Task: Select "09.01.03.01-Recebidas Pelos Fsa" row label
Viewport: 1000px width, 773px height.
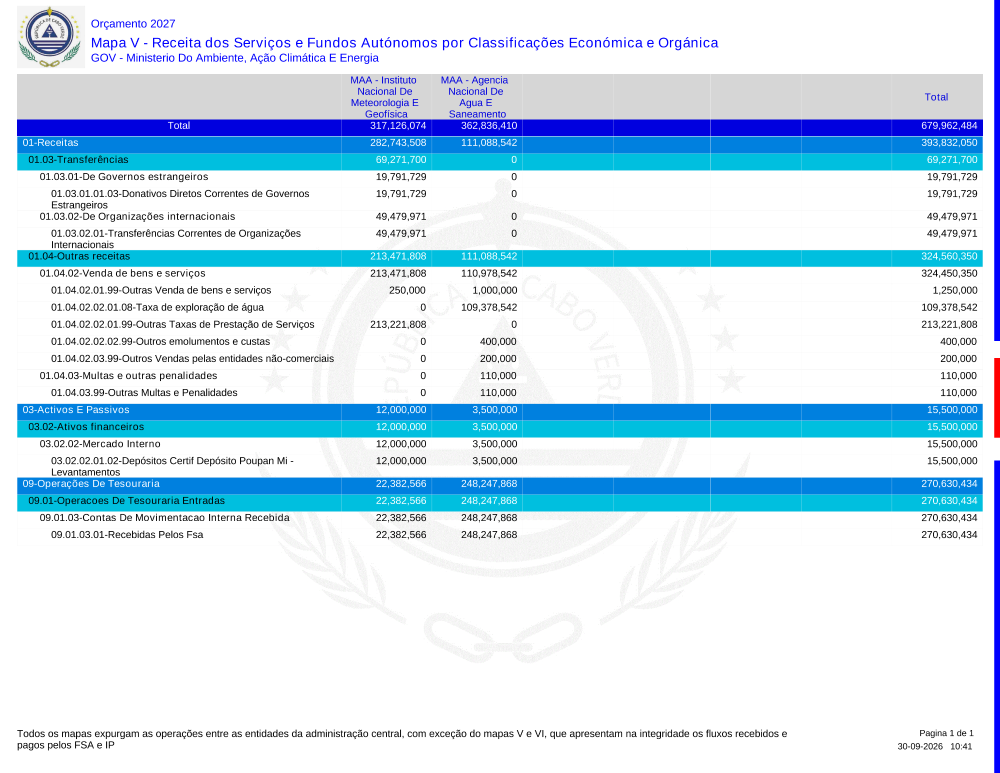Action: point(127,535)
